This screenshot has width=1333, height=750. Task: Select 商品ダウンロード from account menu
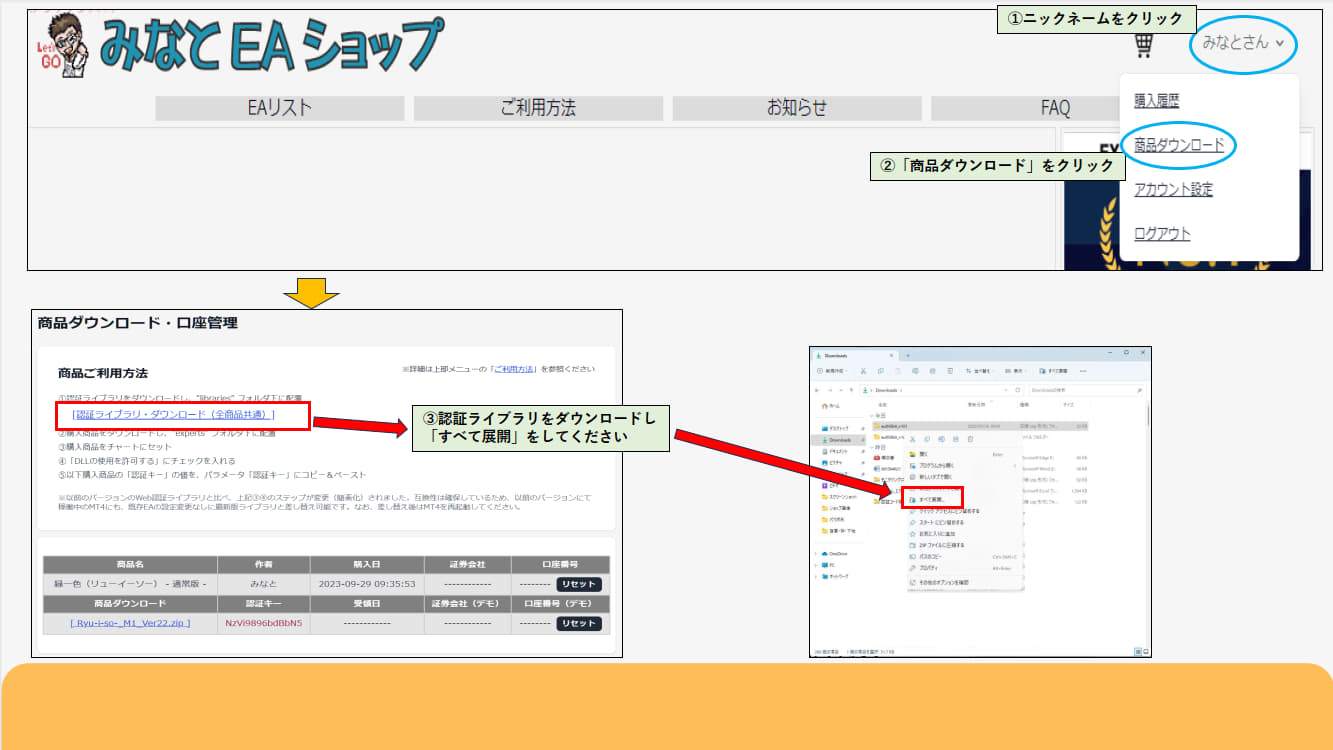[1179, 145]
